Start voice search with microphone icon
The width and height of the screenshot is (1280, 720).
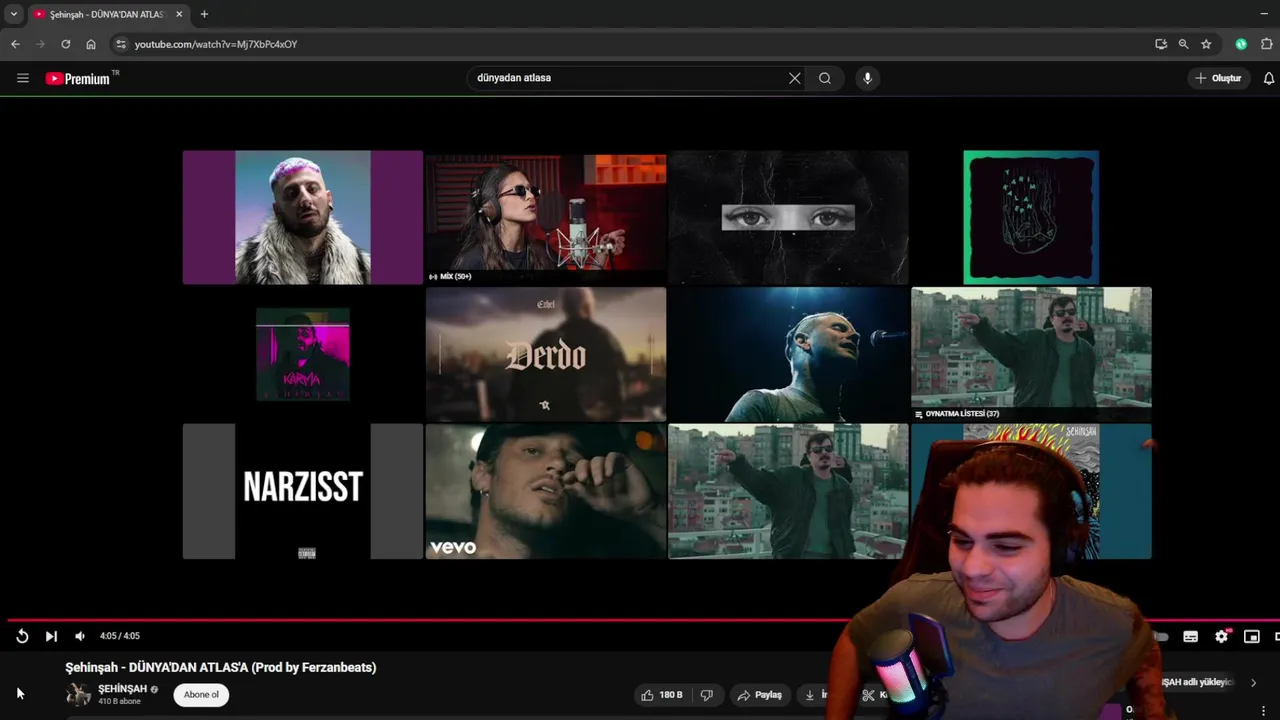pyautogui.click(x=867, y=78)
